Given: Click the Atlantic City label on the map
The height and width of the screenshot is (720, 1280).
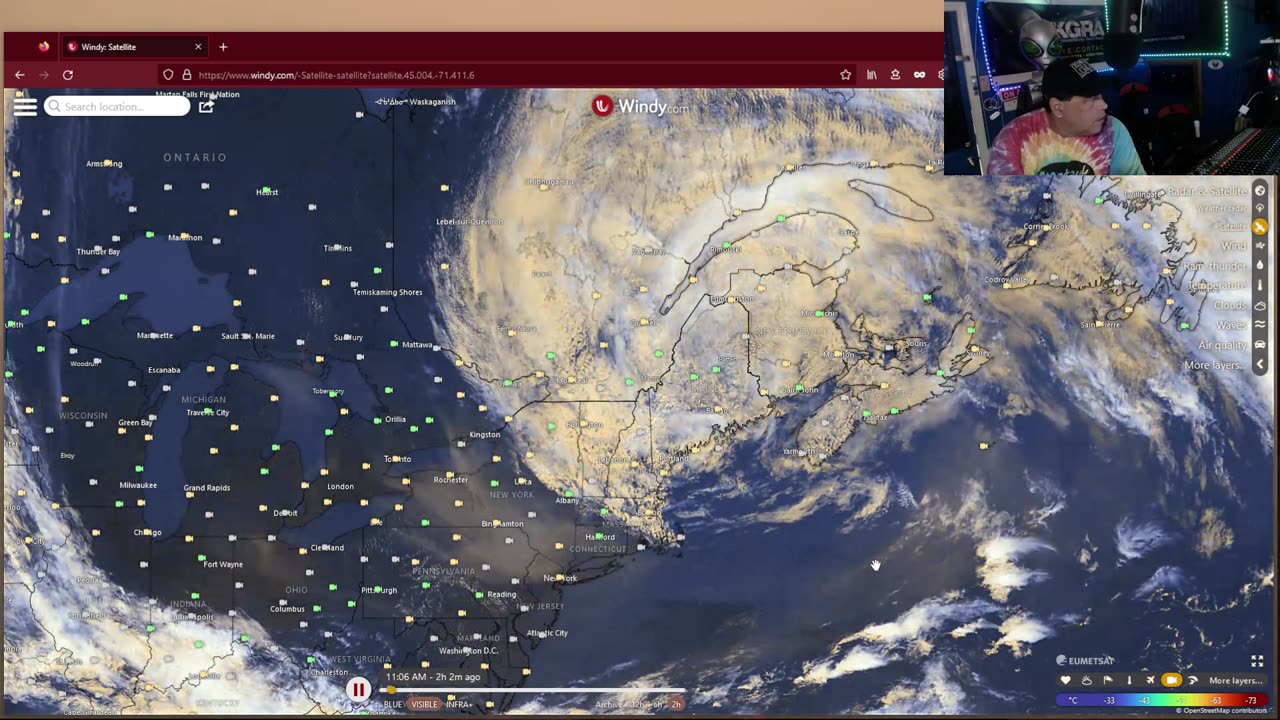Looking at the screenshot, I should coord(547,633).
